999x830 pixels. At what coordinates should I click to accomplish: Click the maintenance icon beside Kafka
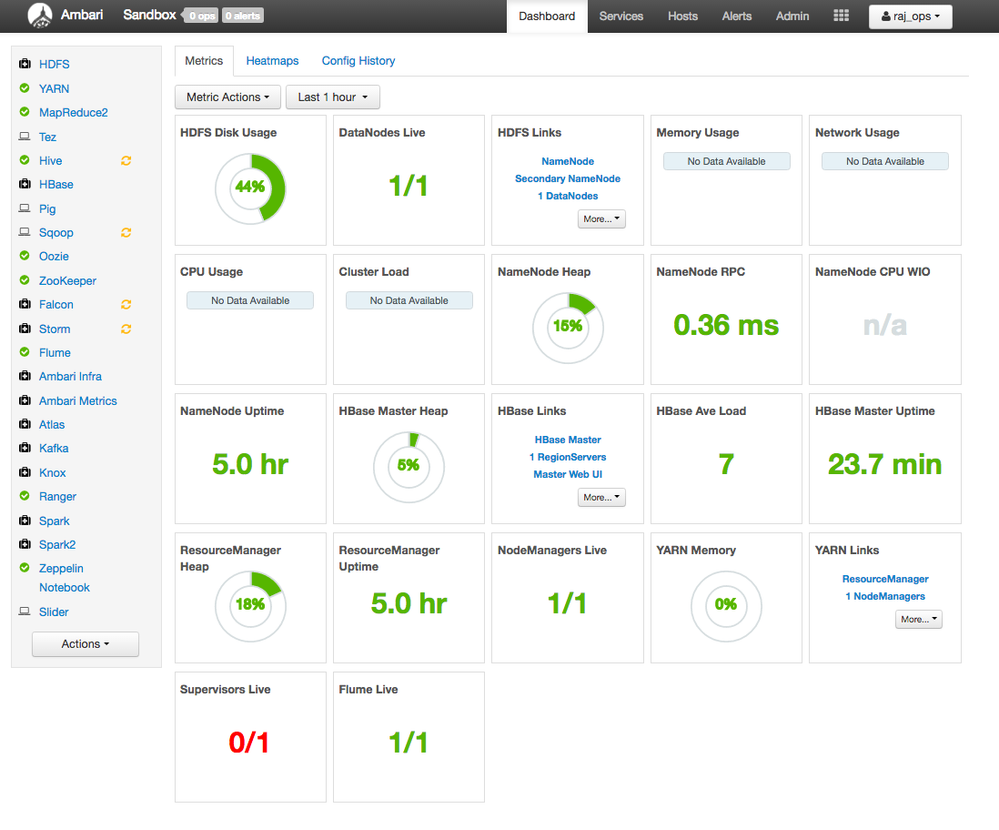click(x=25, y=448)
